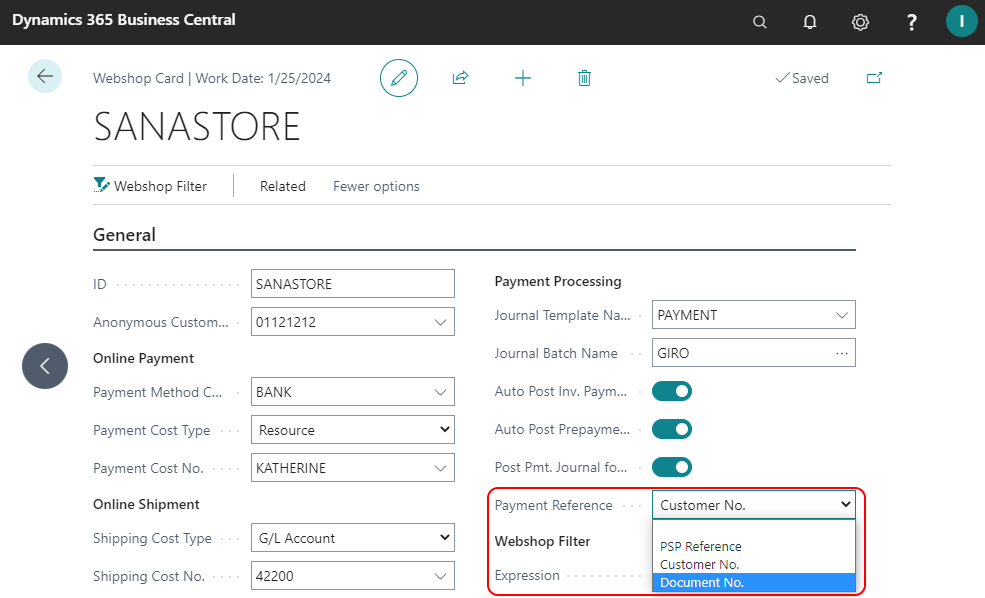The width and height of the screenshot is (985, 598).
Task: Expand Payment Cost No. dropdown
Action: [440, 468]
